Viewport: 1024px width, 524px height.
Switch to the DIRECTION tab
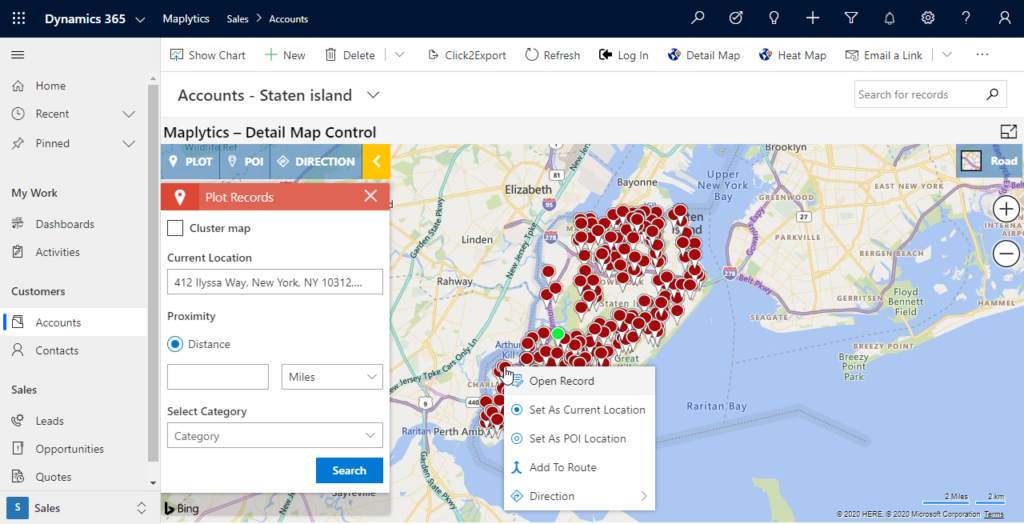[316, 161]
